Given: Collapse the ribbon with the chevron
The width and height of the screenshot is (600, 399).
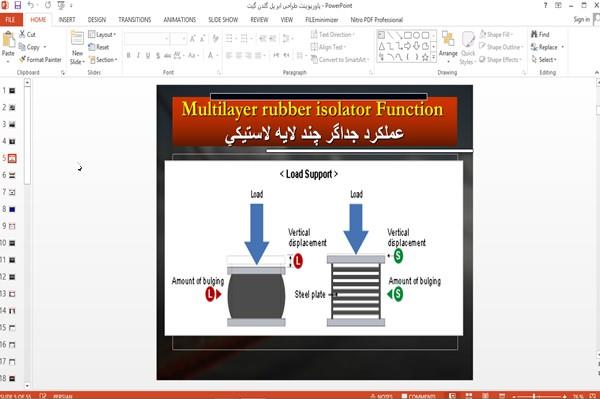Looking at the screenshot, I should (x=597, y=72).
